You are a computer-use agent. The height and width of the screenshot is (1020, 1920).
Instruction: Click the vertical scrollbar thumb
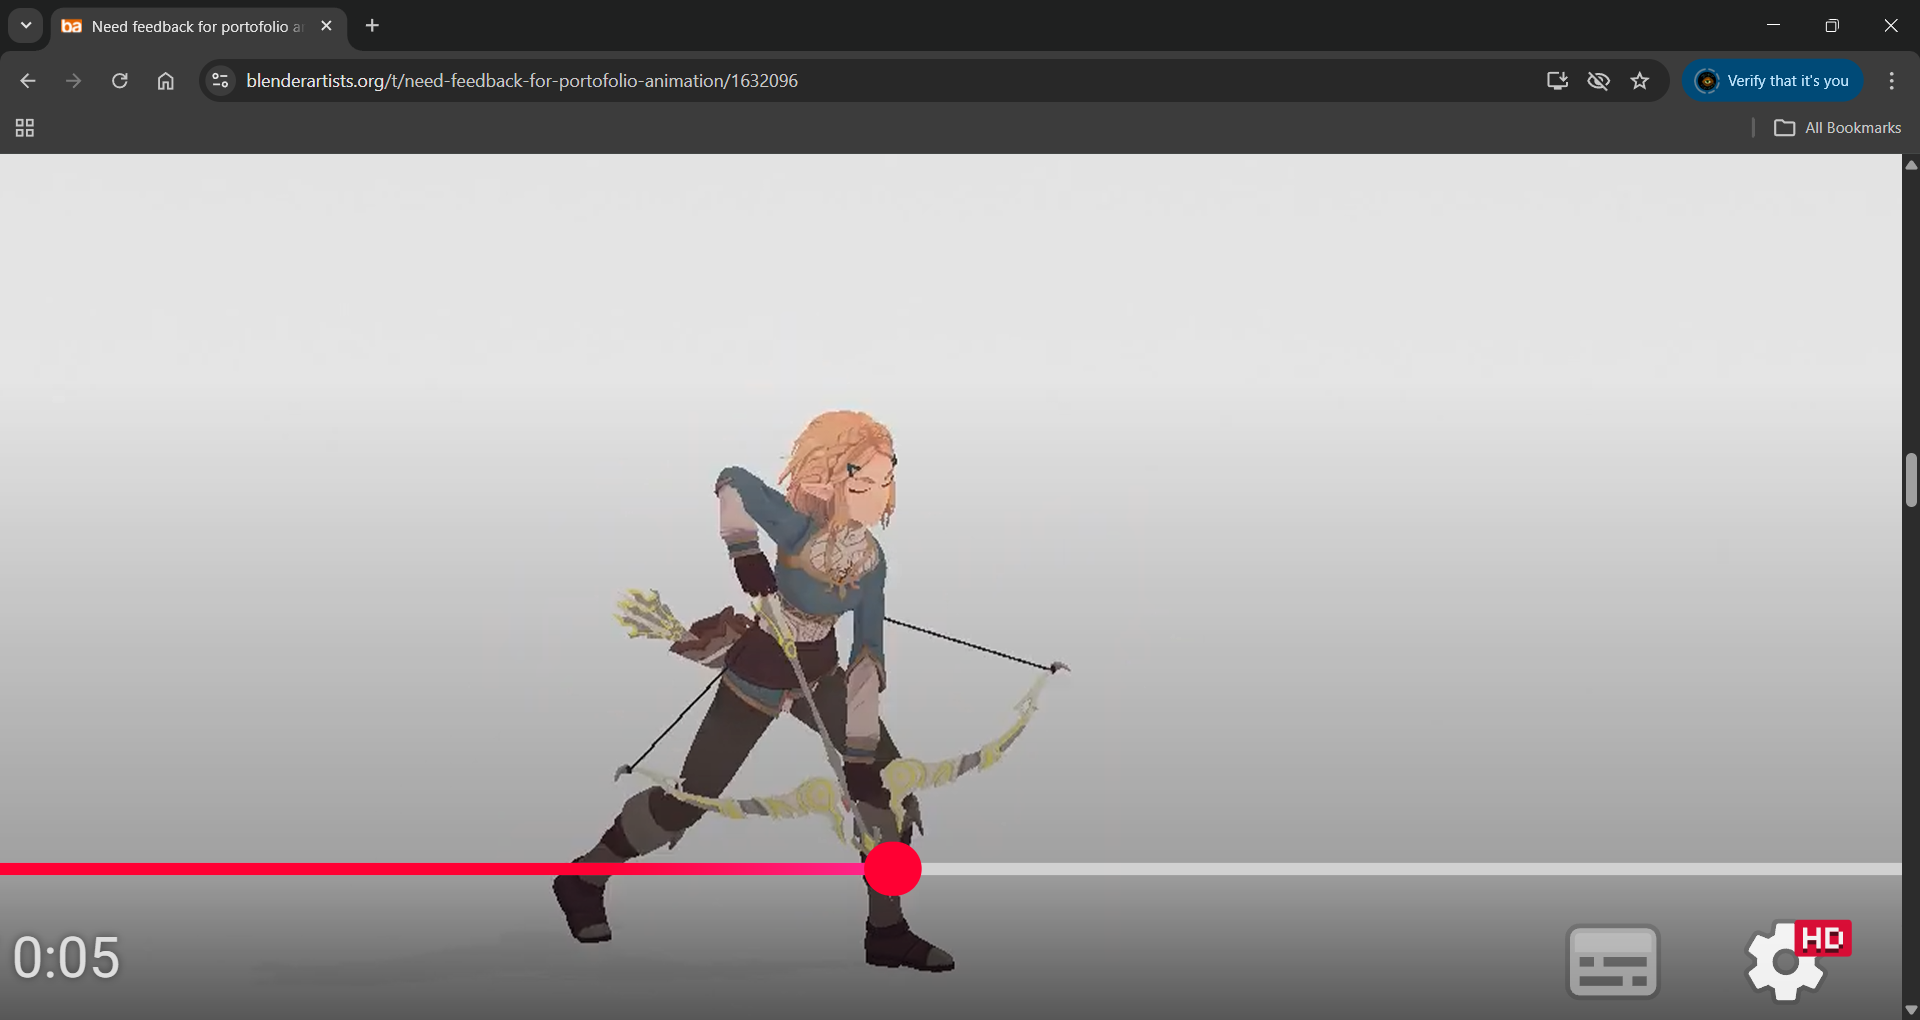pos(1911,480)
